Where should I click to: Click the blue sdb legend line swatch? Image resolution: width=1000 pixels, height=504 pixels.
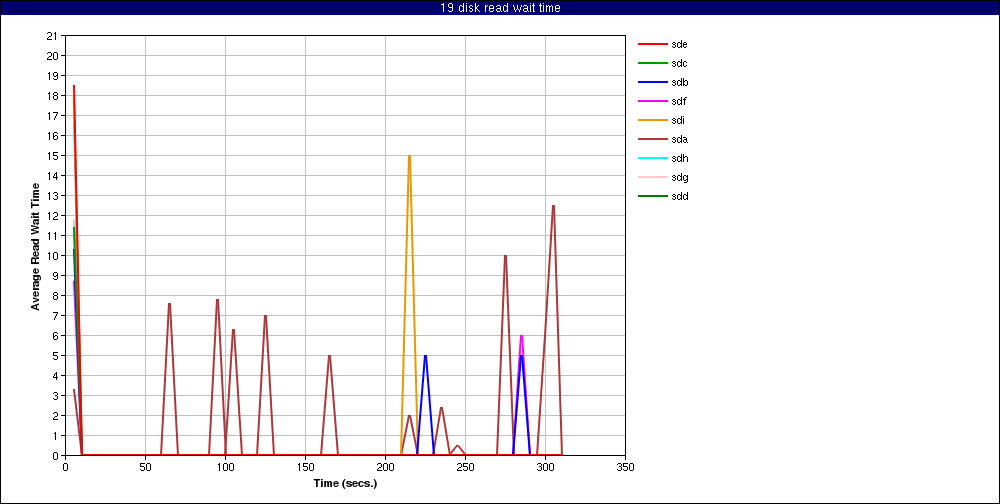click(x=652, y=82)
